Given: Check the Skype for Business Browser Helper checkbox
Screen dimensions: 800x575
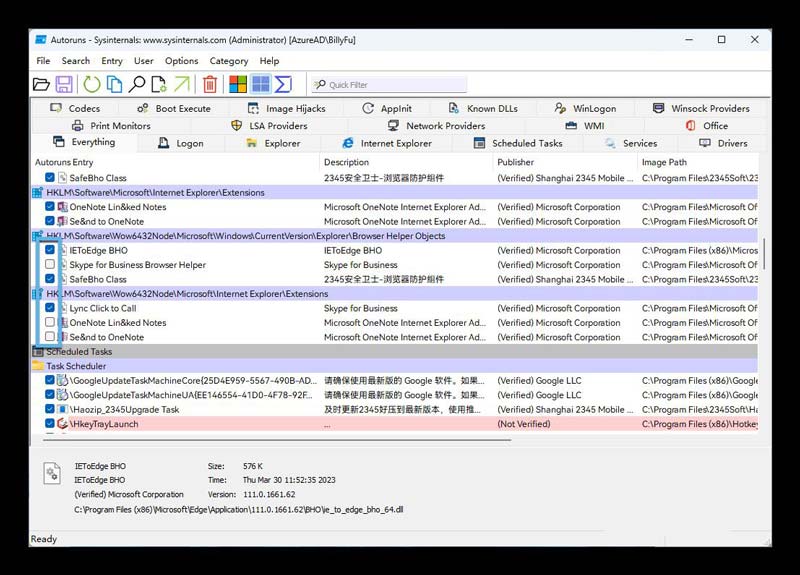Looking at the screenshot, I should [x=49, y=264].
